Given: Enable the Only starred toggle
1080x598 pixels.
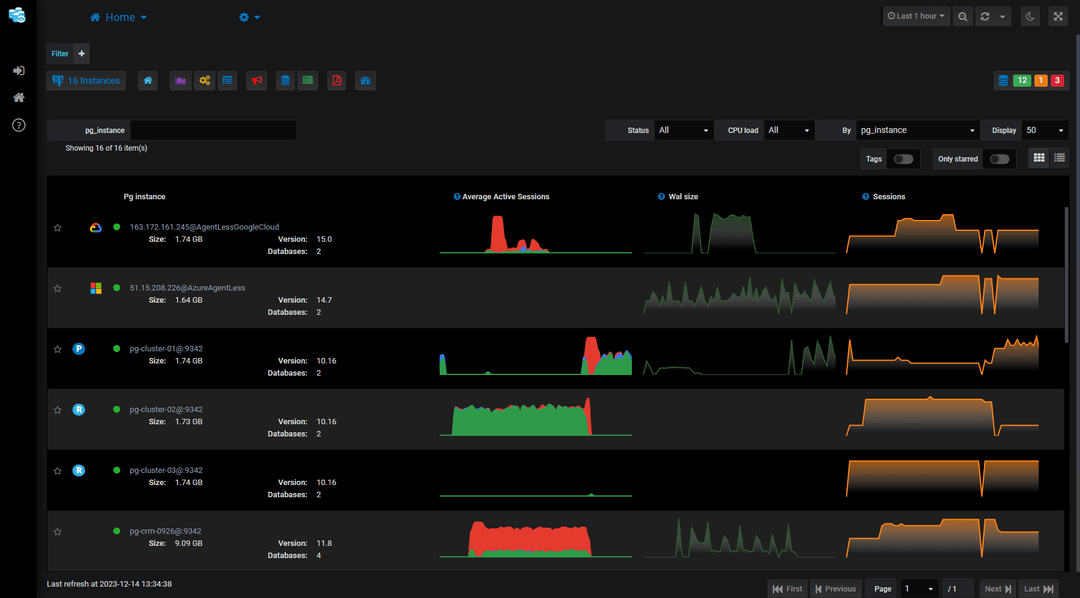Looking at the screenshot, I should coord(999,158).
